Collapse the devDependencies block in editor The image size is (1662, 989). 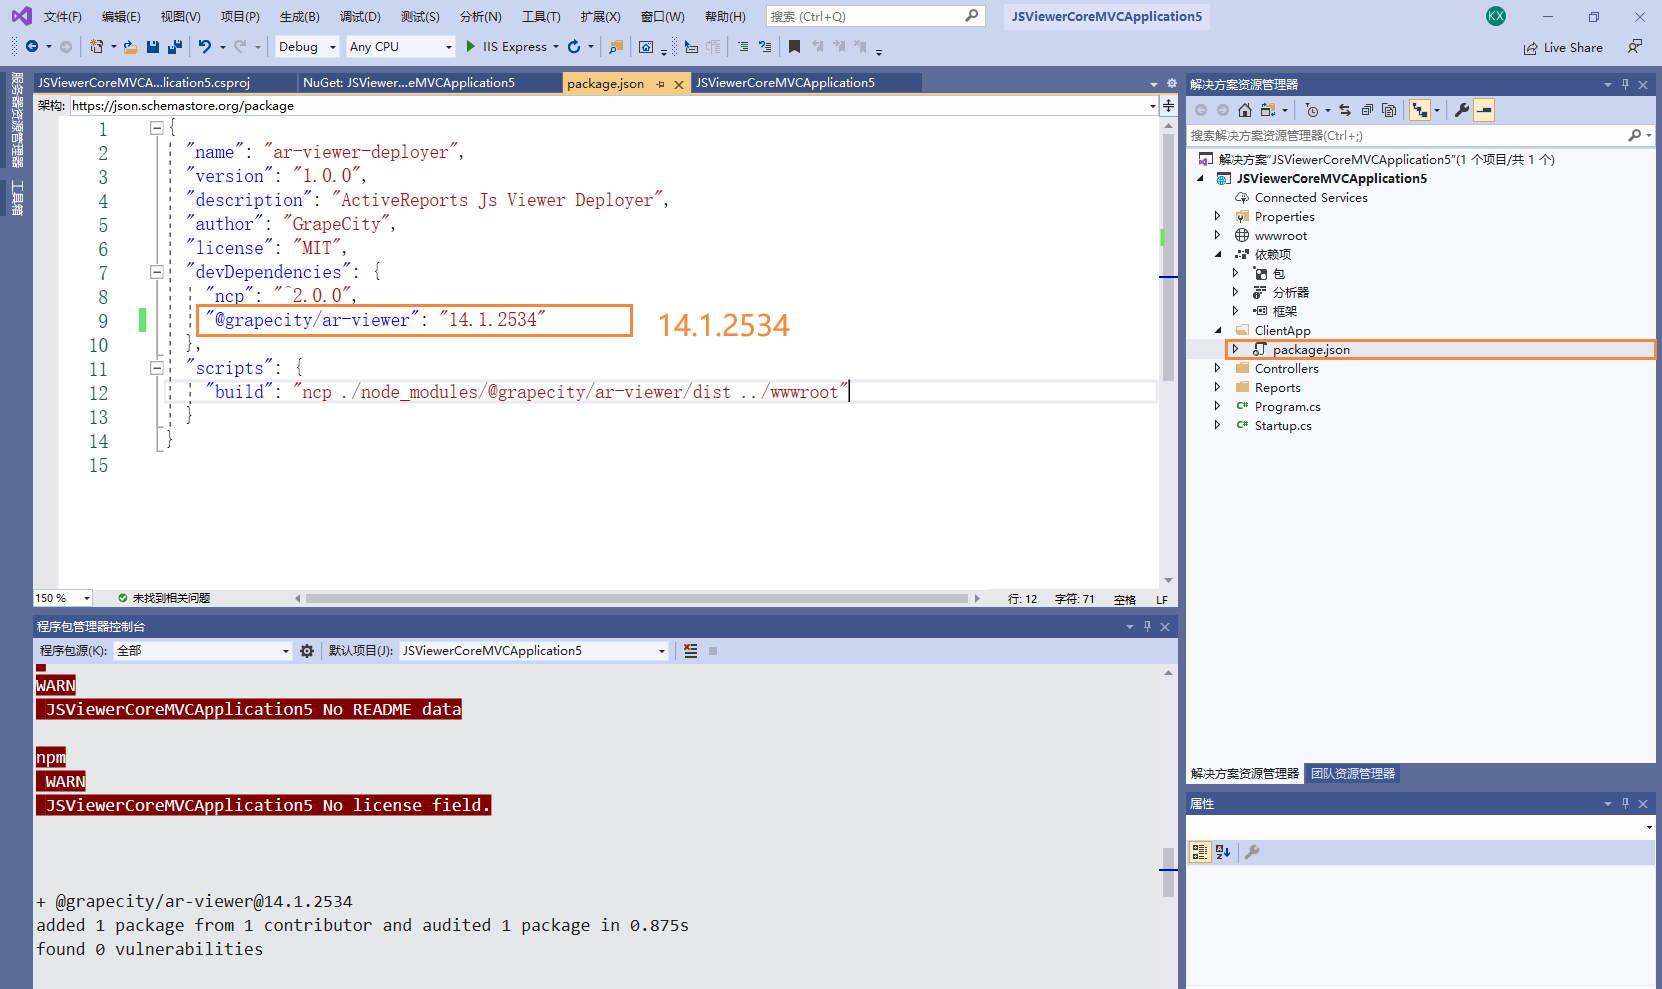click(x=157, y=272)
